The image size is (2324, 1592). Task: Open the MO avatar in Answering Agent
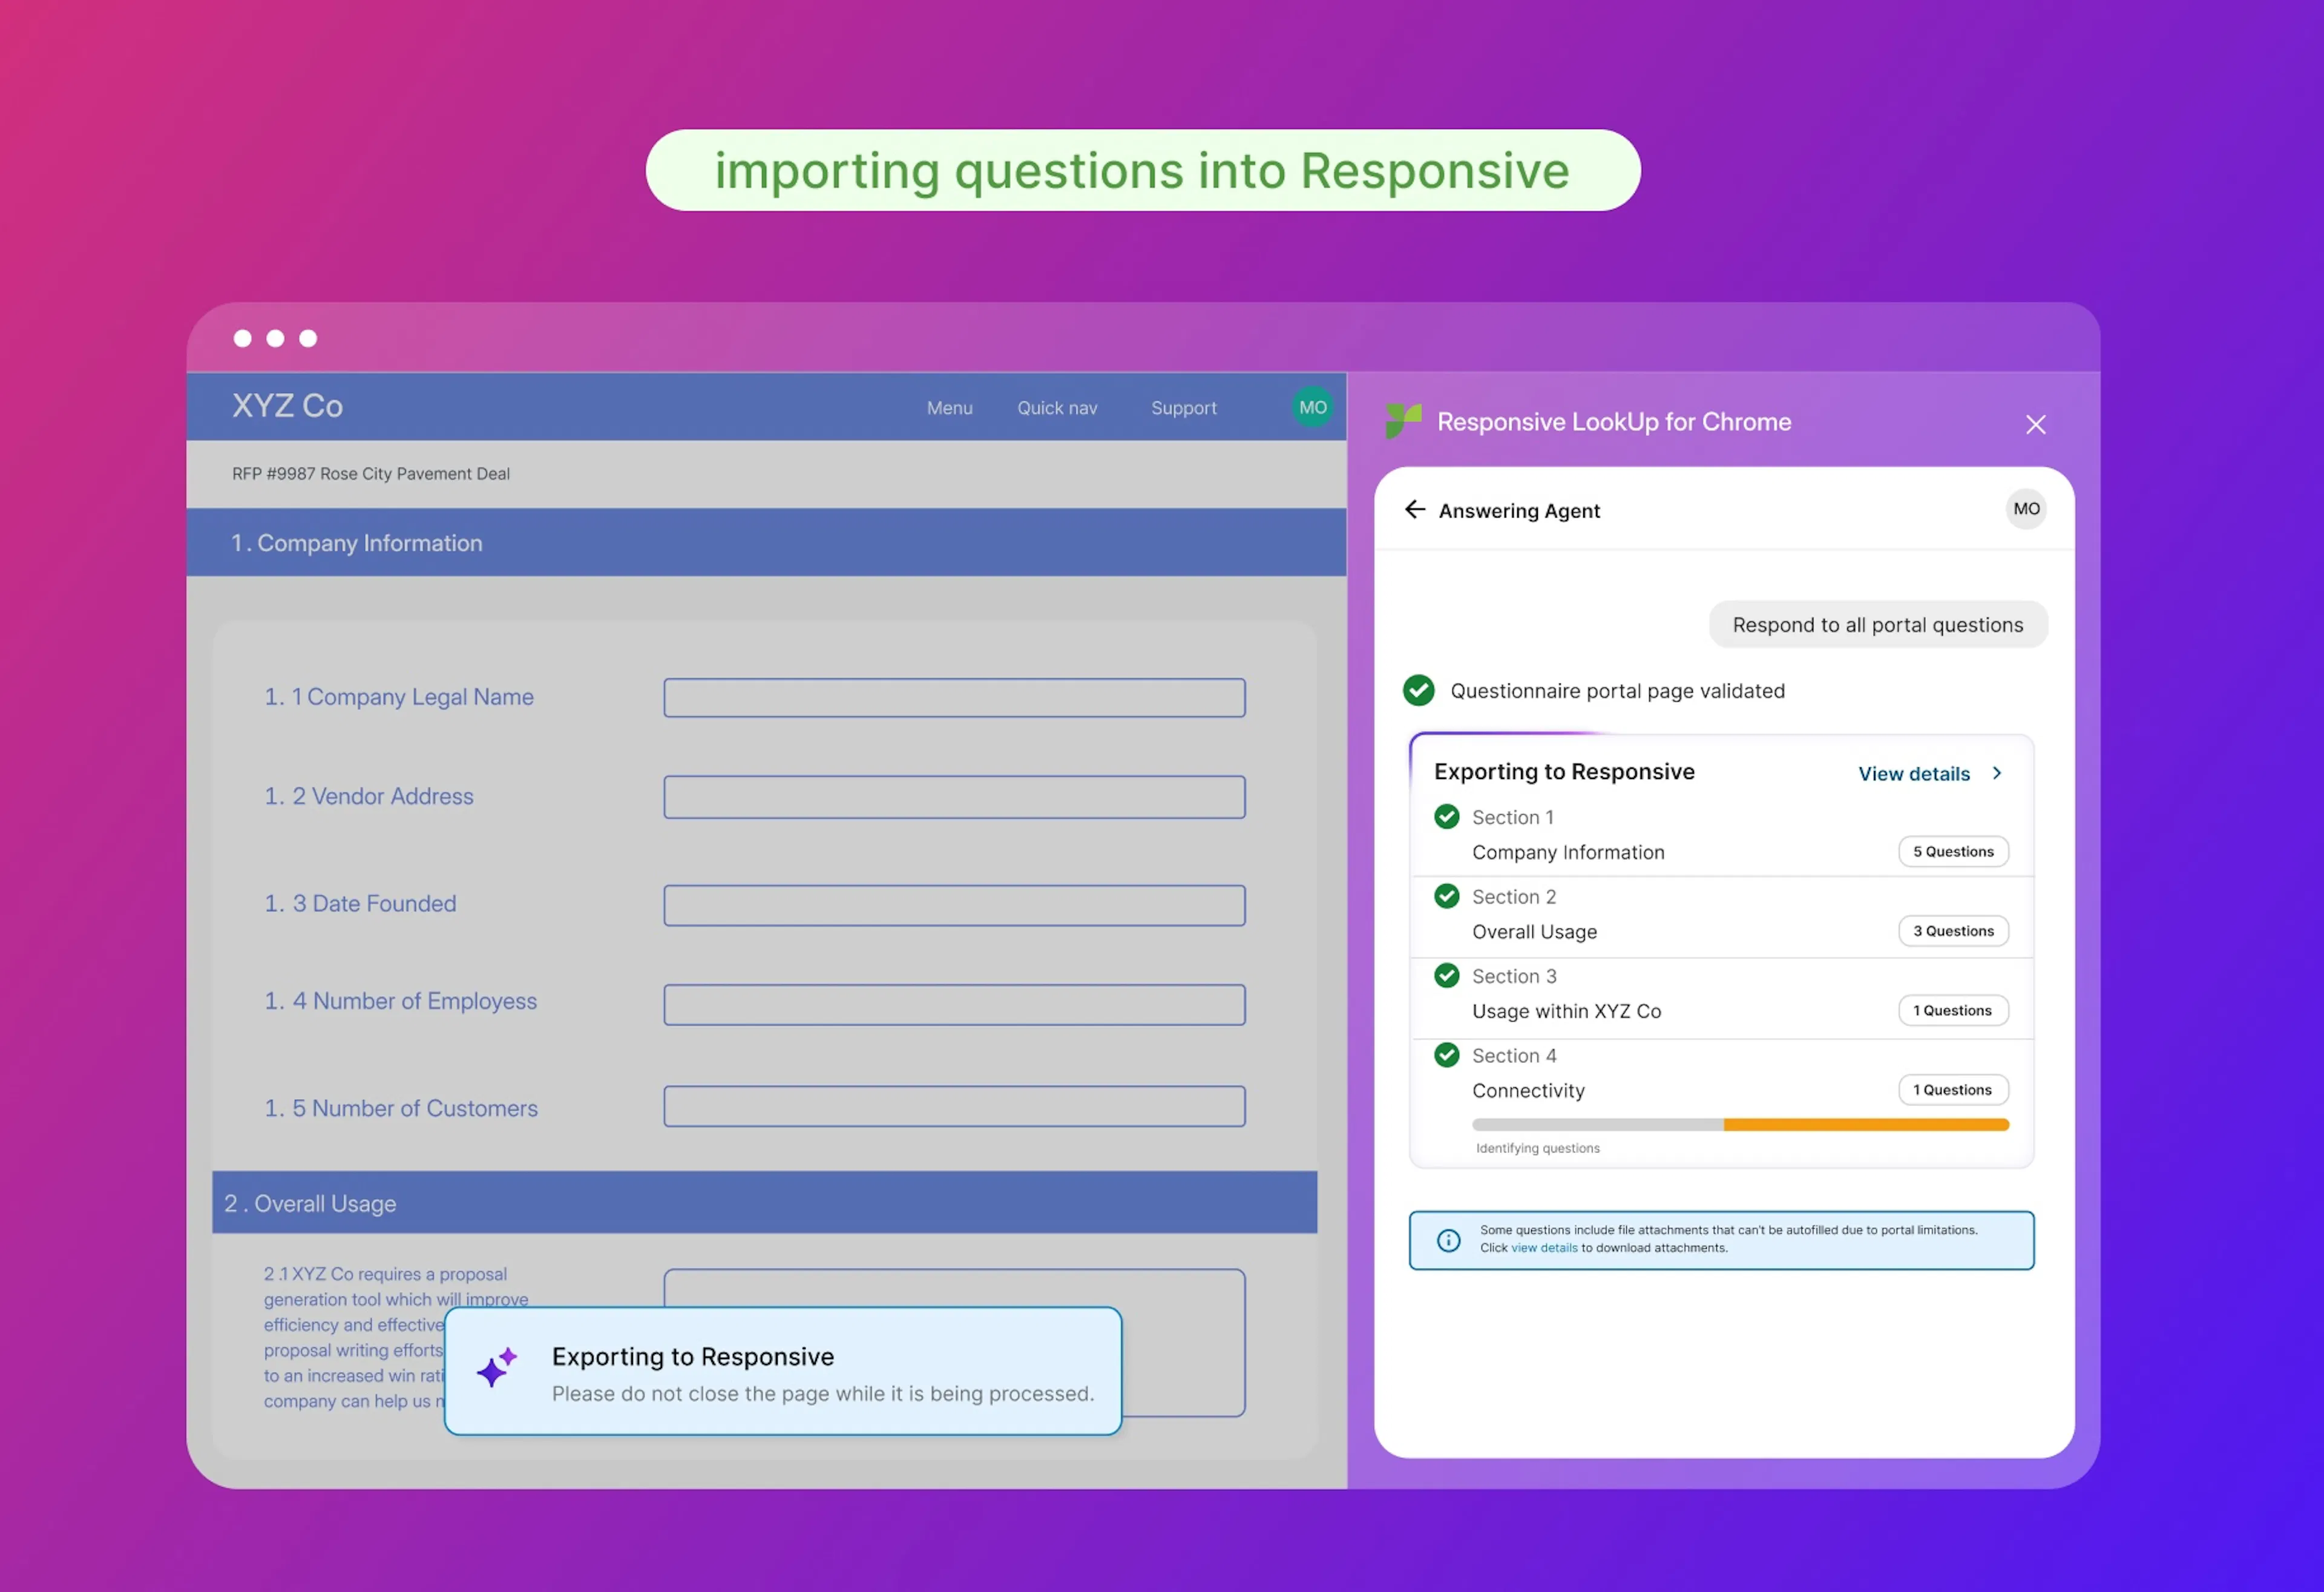tap(2026, 509)
